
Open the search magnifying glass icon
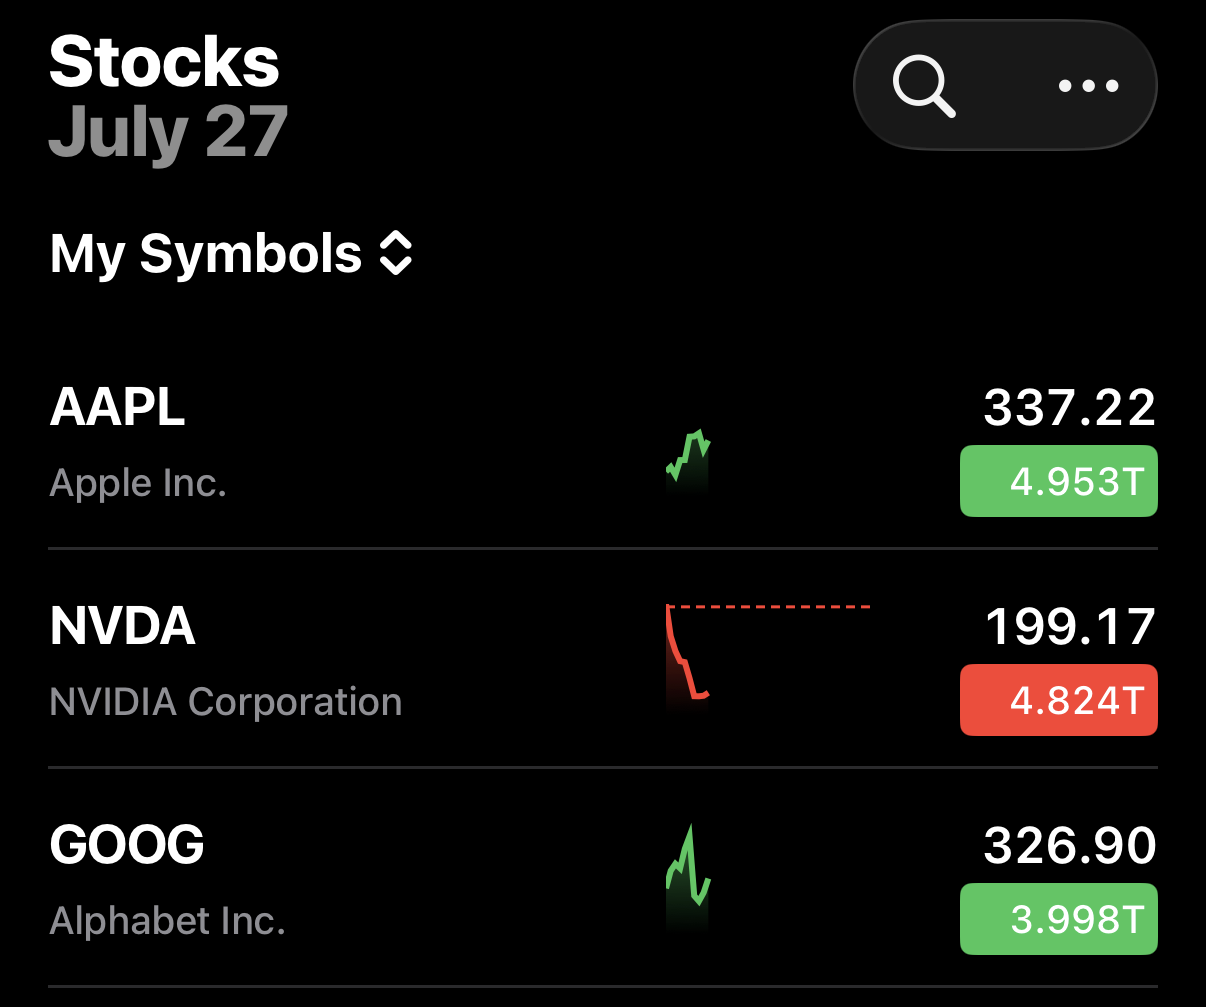coord(924,86)
